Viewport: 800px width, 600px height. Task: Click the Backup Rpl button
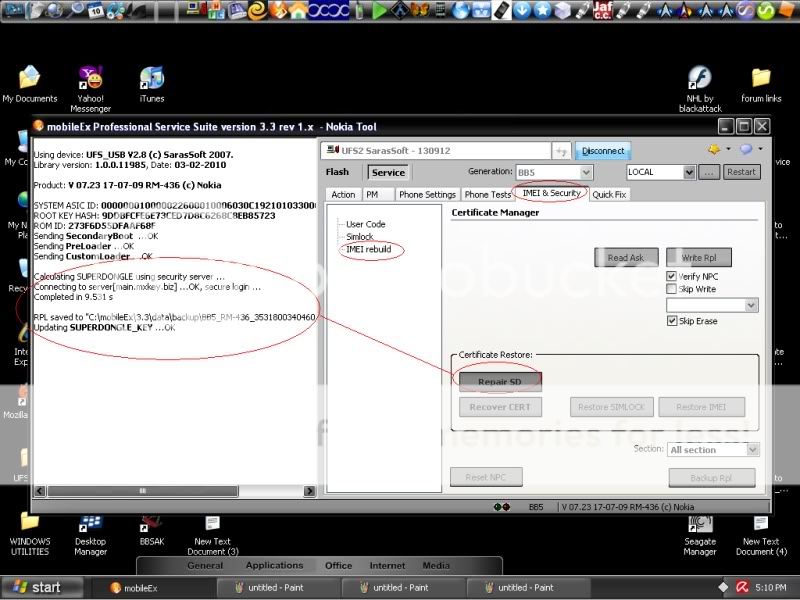coord(711,478)
